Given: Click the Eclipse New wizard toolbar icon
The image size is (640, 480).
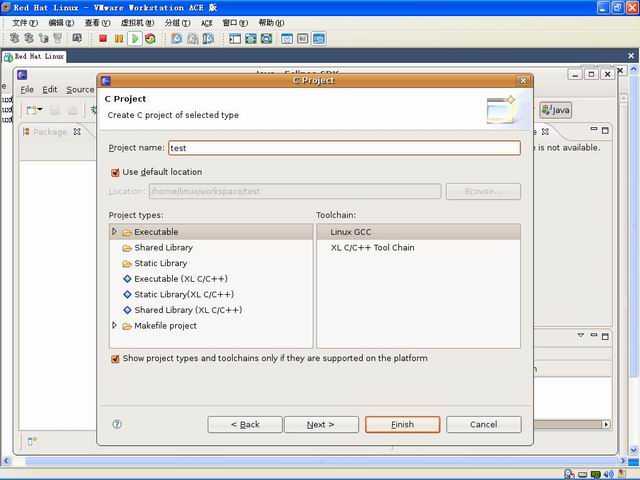Looking at the screenshot, I should [31, 109].
